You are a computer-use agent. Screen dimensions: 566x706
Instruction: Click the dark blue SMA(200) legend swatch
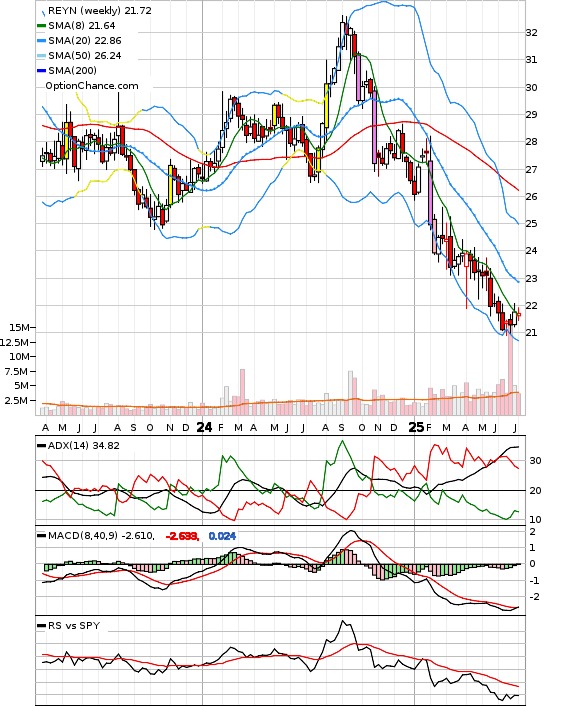(x=41, y=71)
